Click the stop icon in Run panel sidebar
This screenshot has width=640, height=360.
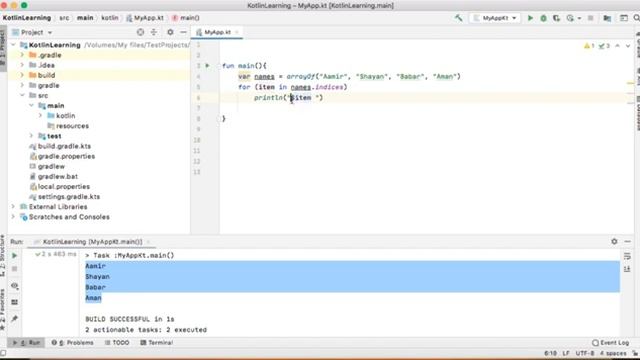click(x=14, y=269)
